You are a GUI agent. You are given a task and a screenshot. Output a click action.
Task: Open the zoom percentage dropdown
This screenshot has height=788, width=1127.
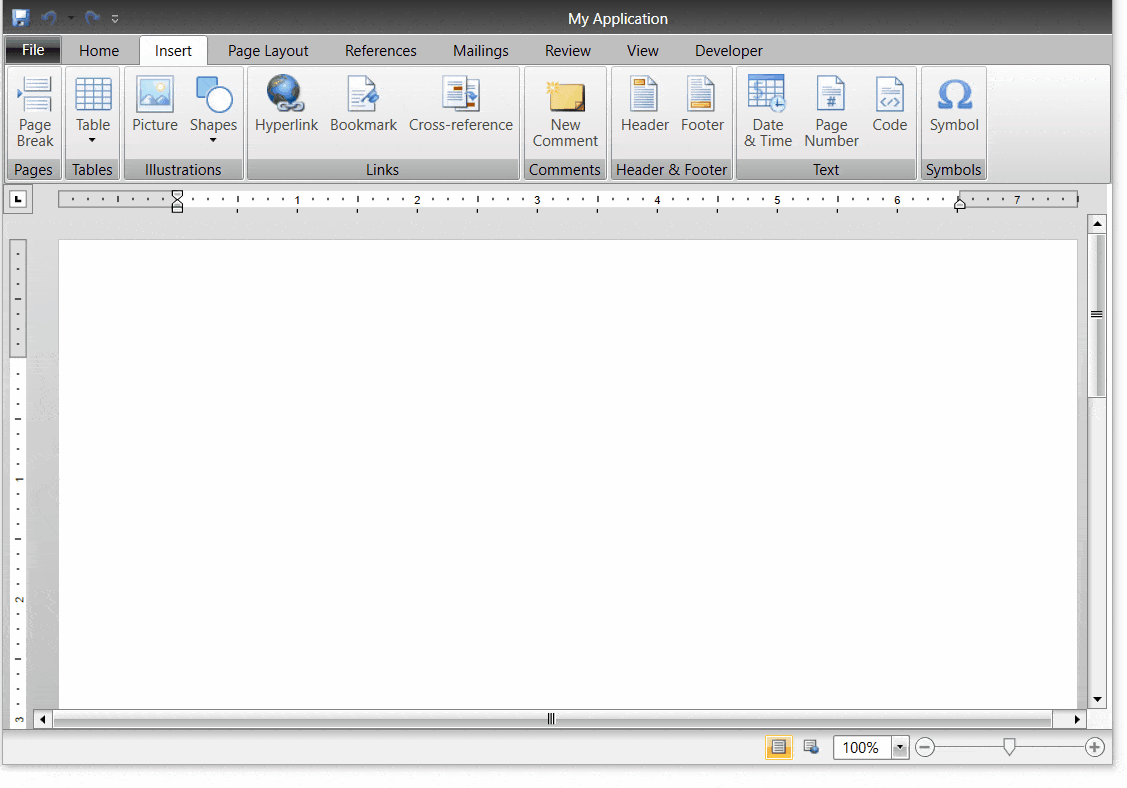(898, 746)
